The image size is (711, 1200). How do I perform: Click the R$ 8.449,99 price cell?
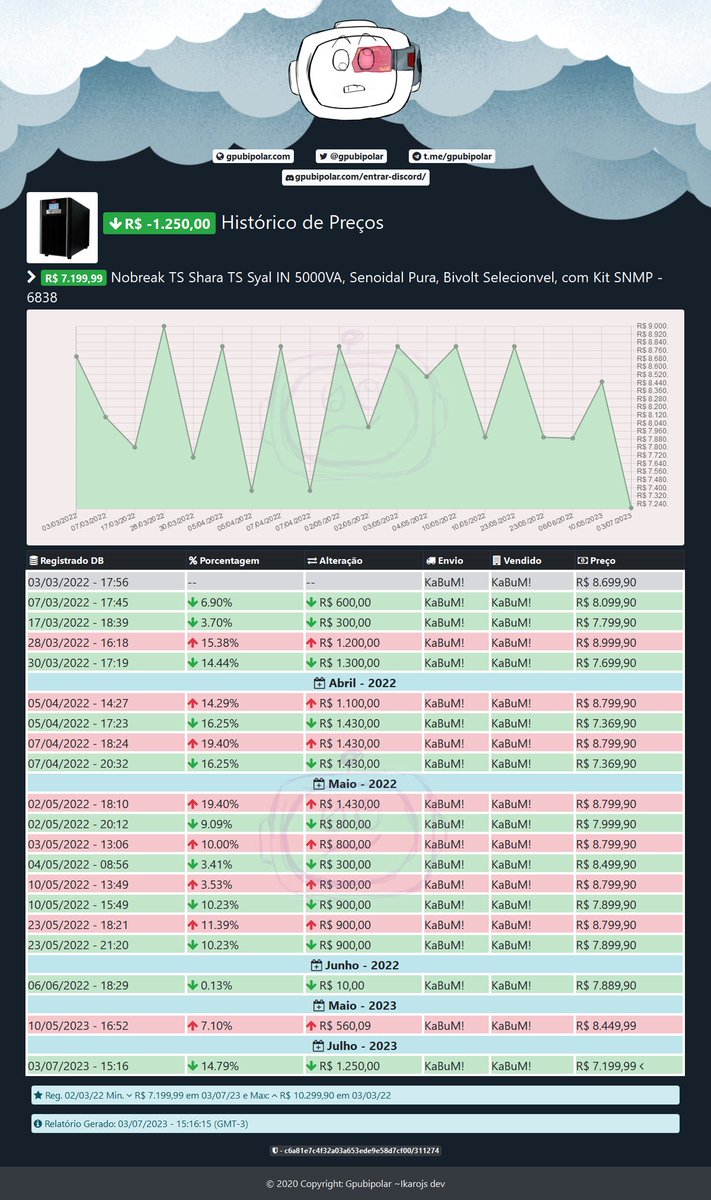(x=629, y=1025)
